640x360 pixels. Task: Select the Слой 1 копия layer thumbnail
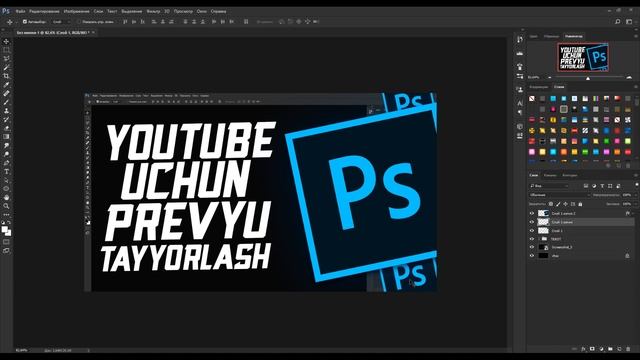tap(543, 222)
